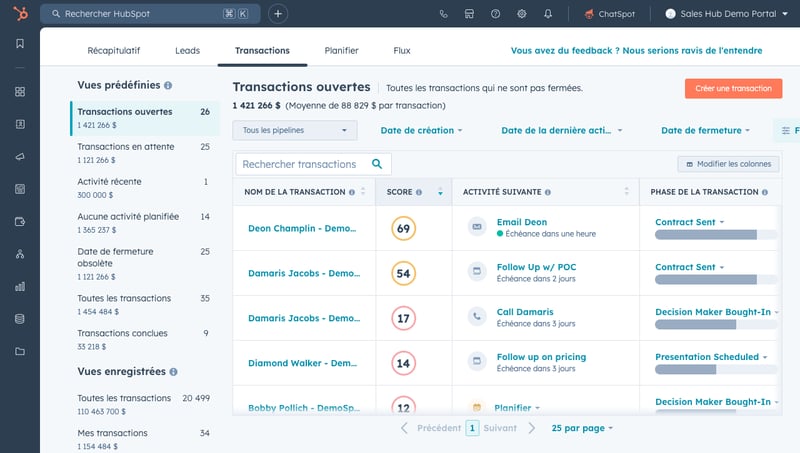The height and width of the screenshot is (453, 800).
Task: Click Suivant pagination button
Action: [x=500, y=428]
